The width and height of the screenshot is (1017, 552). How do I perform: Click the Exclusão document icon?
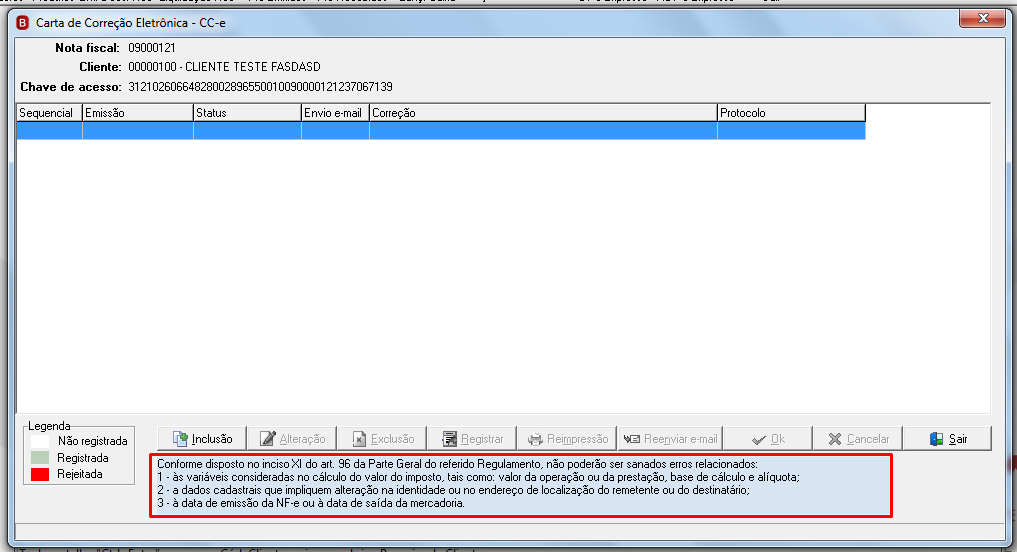pos(359,439)
